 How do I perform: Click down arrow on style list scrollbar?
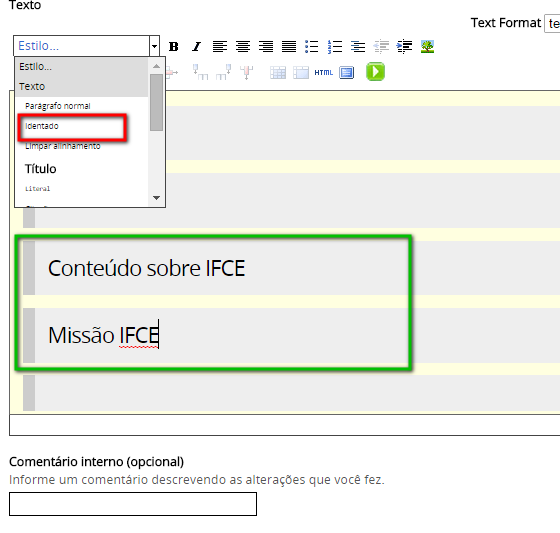point(156,198)
